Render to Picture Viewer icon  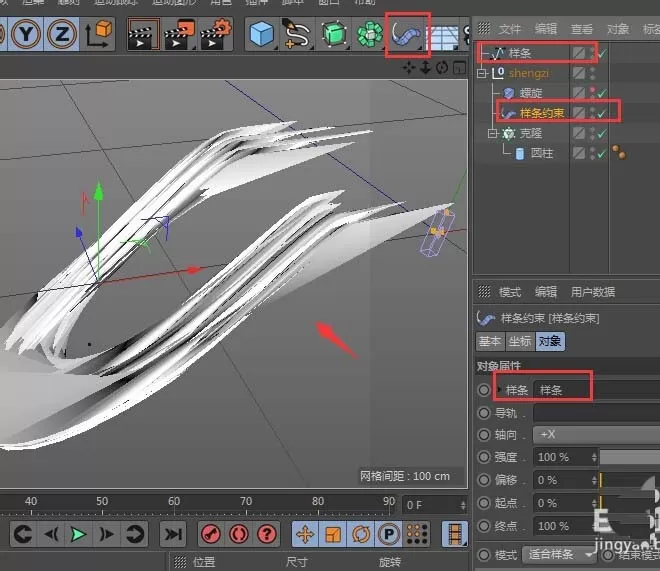click(x=179, y=34)
